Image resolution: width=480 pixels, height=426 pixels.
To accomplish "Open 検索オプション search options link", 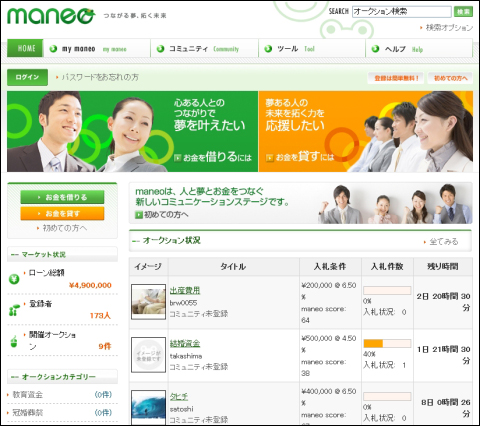I will click(449, 28).
